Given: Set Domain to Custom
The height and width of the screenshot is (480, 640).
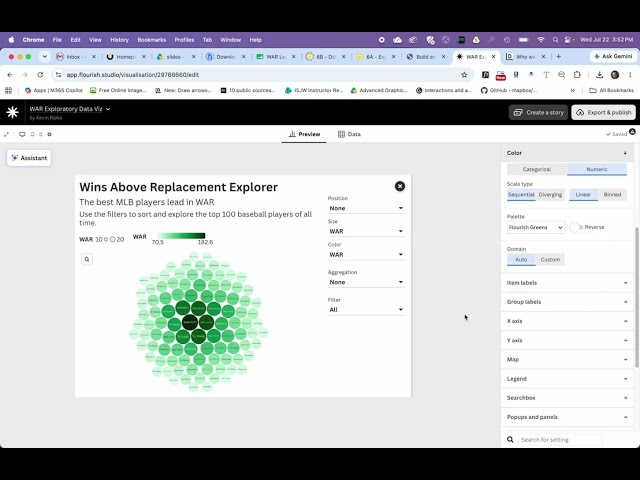Looking at the screenshot, I should tap(550, 260).
